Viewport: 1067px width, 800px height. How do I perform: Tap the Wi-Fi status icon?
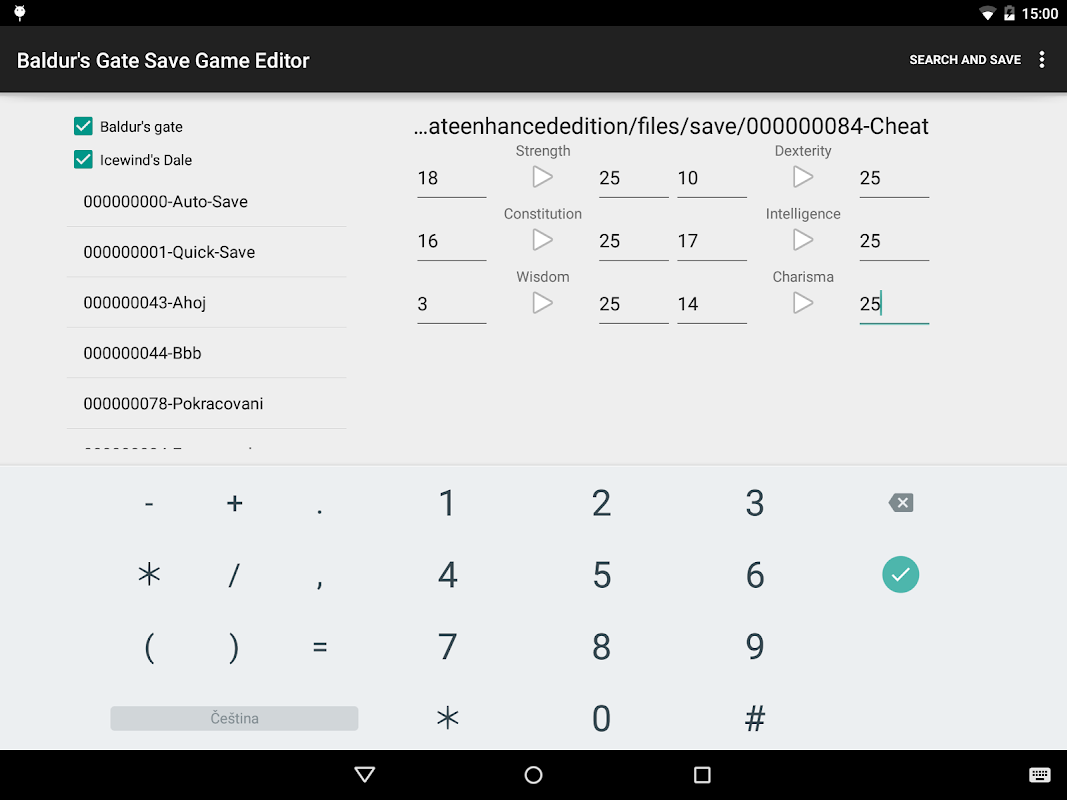[x=987, y=14]
